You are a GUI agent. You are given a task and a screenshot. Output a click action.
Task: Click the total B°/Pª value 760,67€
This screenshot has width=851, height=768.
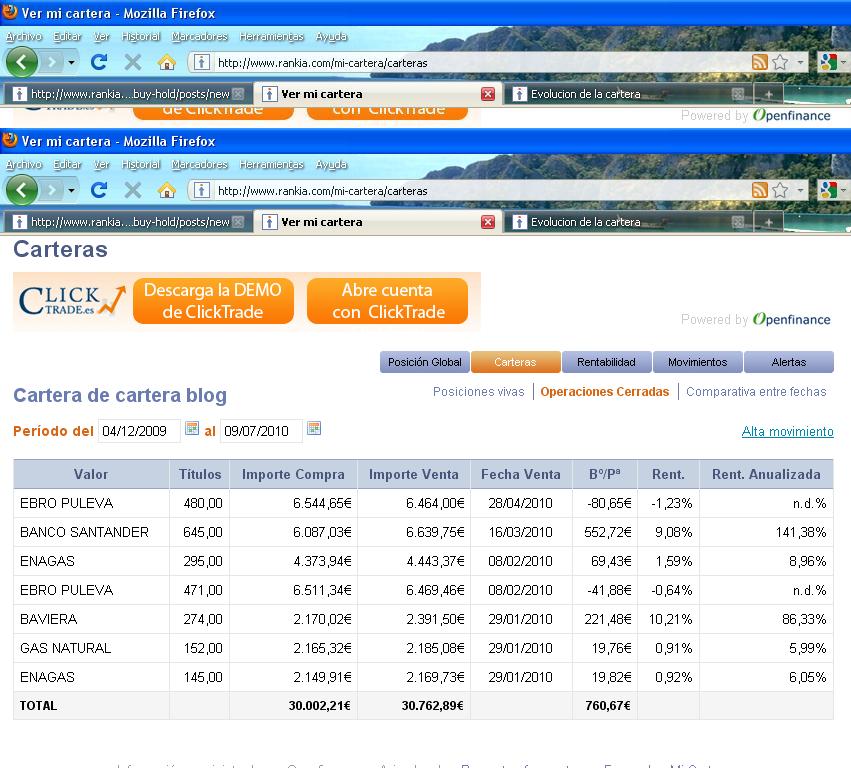point(608,706)
